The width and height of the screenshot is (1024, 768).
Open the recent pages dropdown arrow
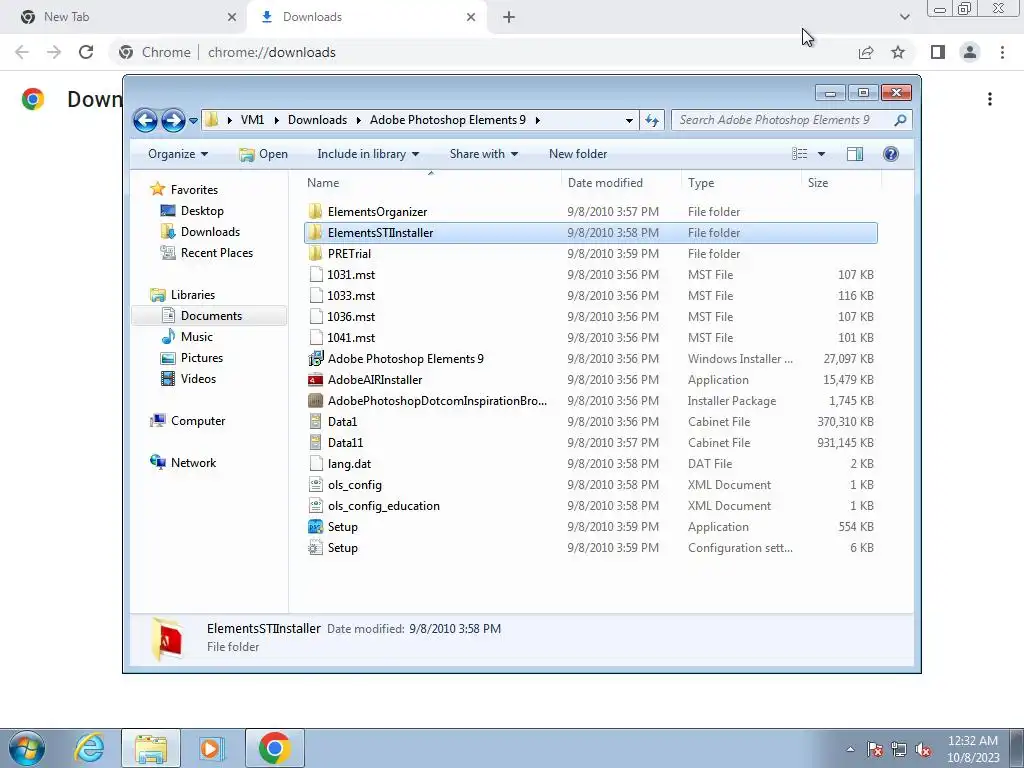point(193,121)
